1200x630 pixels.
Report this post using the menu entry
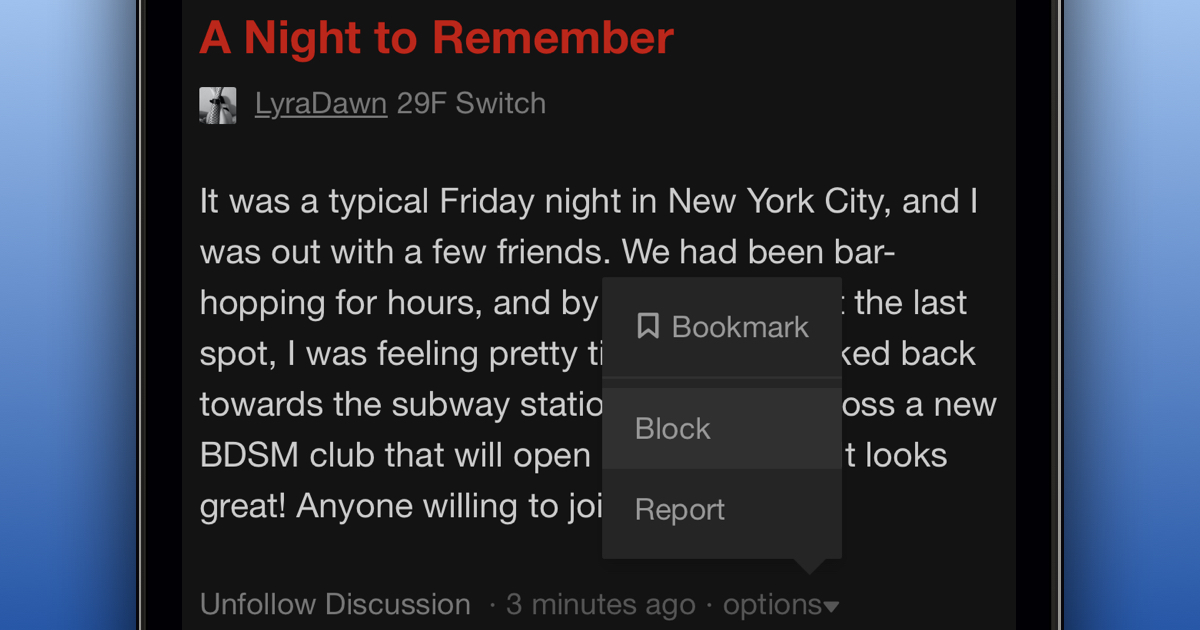679,509
